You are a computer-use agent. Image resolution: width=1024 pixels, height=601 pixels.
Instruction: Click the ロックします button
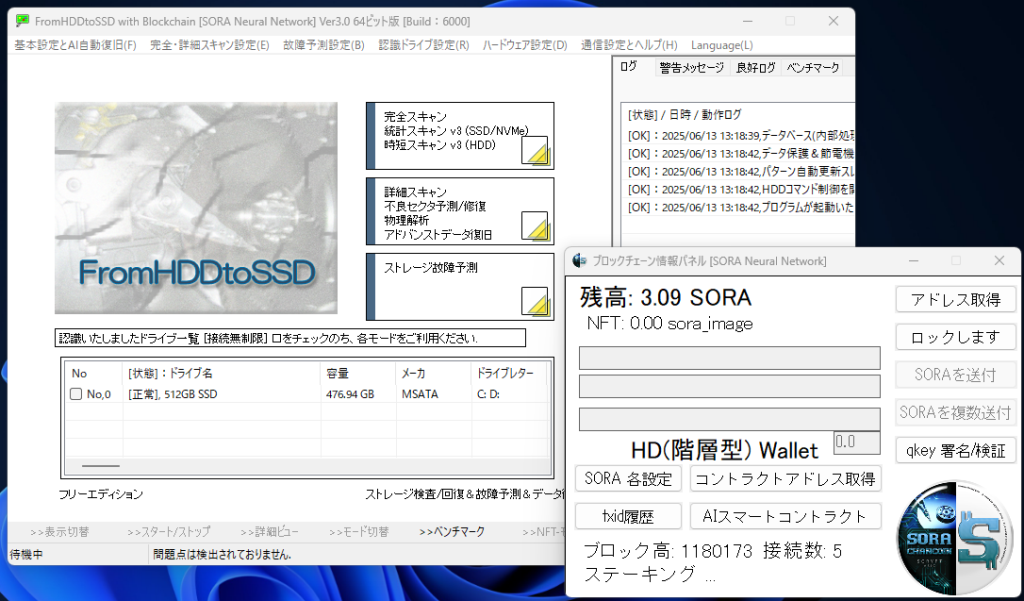pos(955,337)
